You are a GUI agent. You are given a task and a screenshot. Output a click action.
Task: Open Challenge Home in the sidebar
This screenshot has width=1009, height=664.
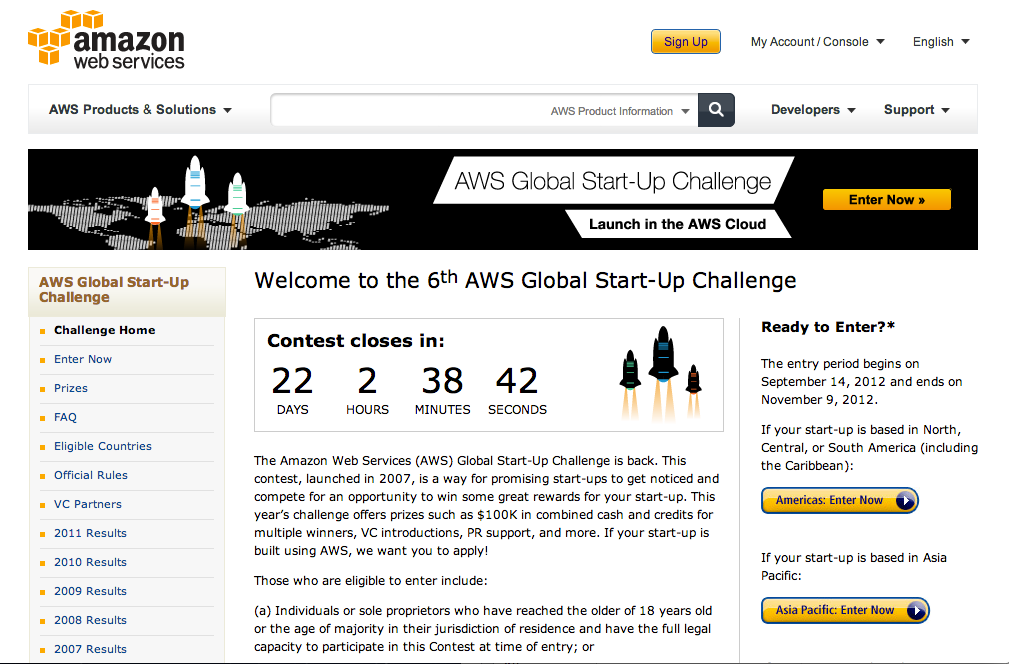(x=104, y=330)
